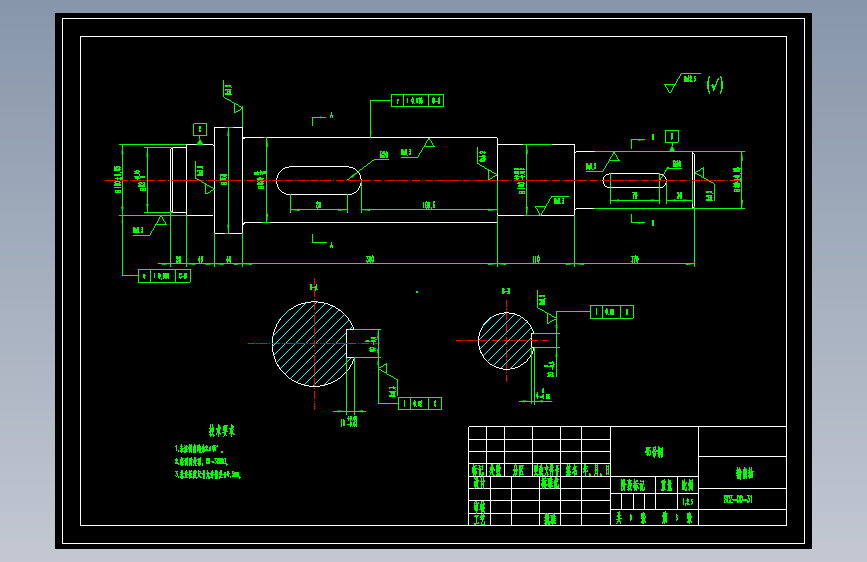Click diameter dimension at far right shaft end
Image resolution: width=867 pixels, height=562 pixels.
click(x=737, y=180)
